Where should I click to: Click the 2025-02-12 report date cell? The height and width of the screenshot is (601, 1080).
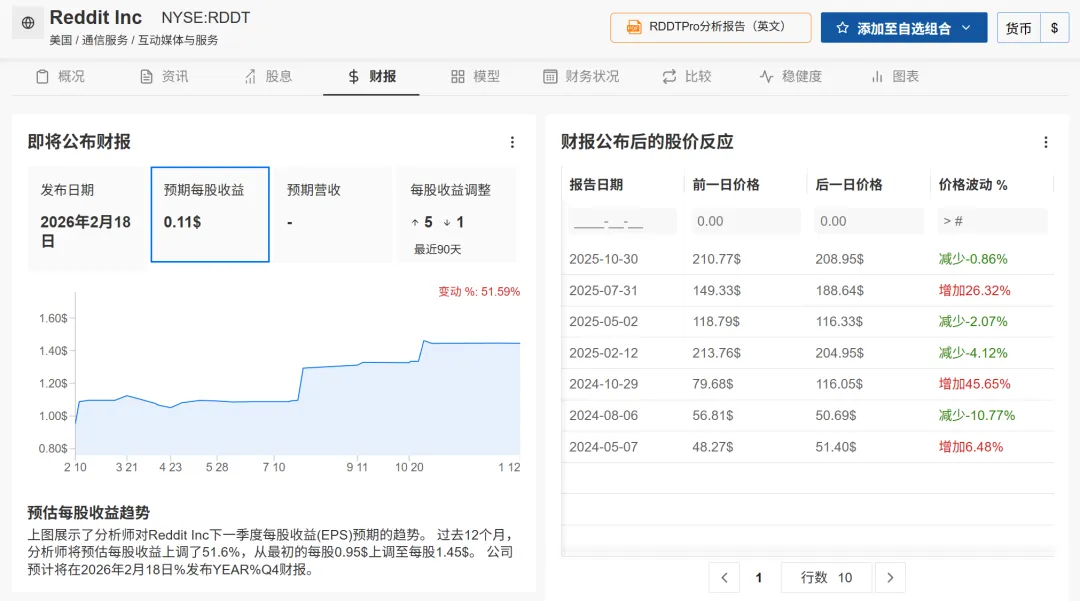click(x=603, y=353)
